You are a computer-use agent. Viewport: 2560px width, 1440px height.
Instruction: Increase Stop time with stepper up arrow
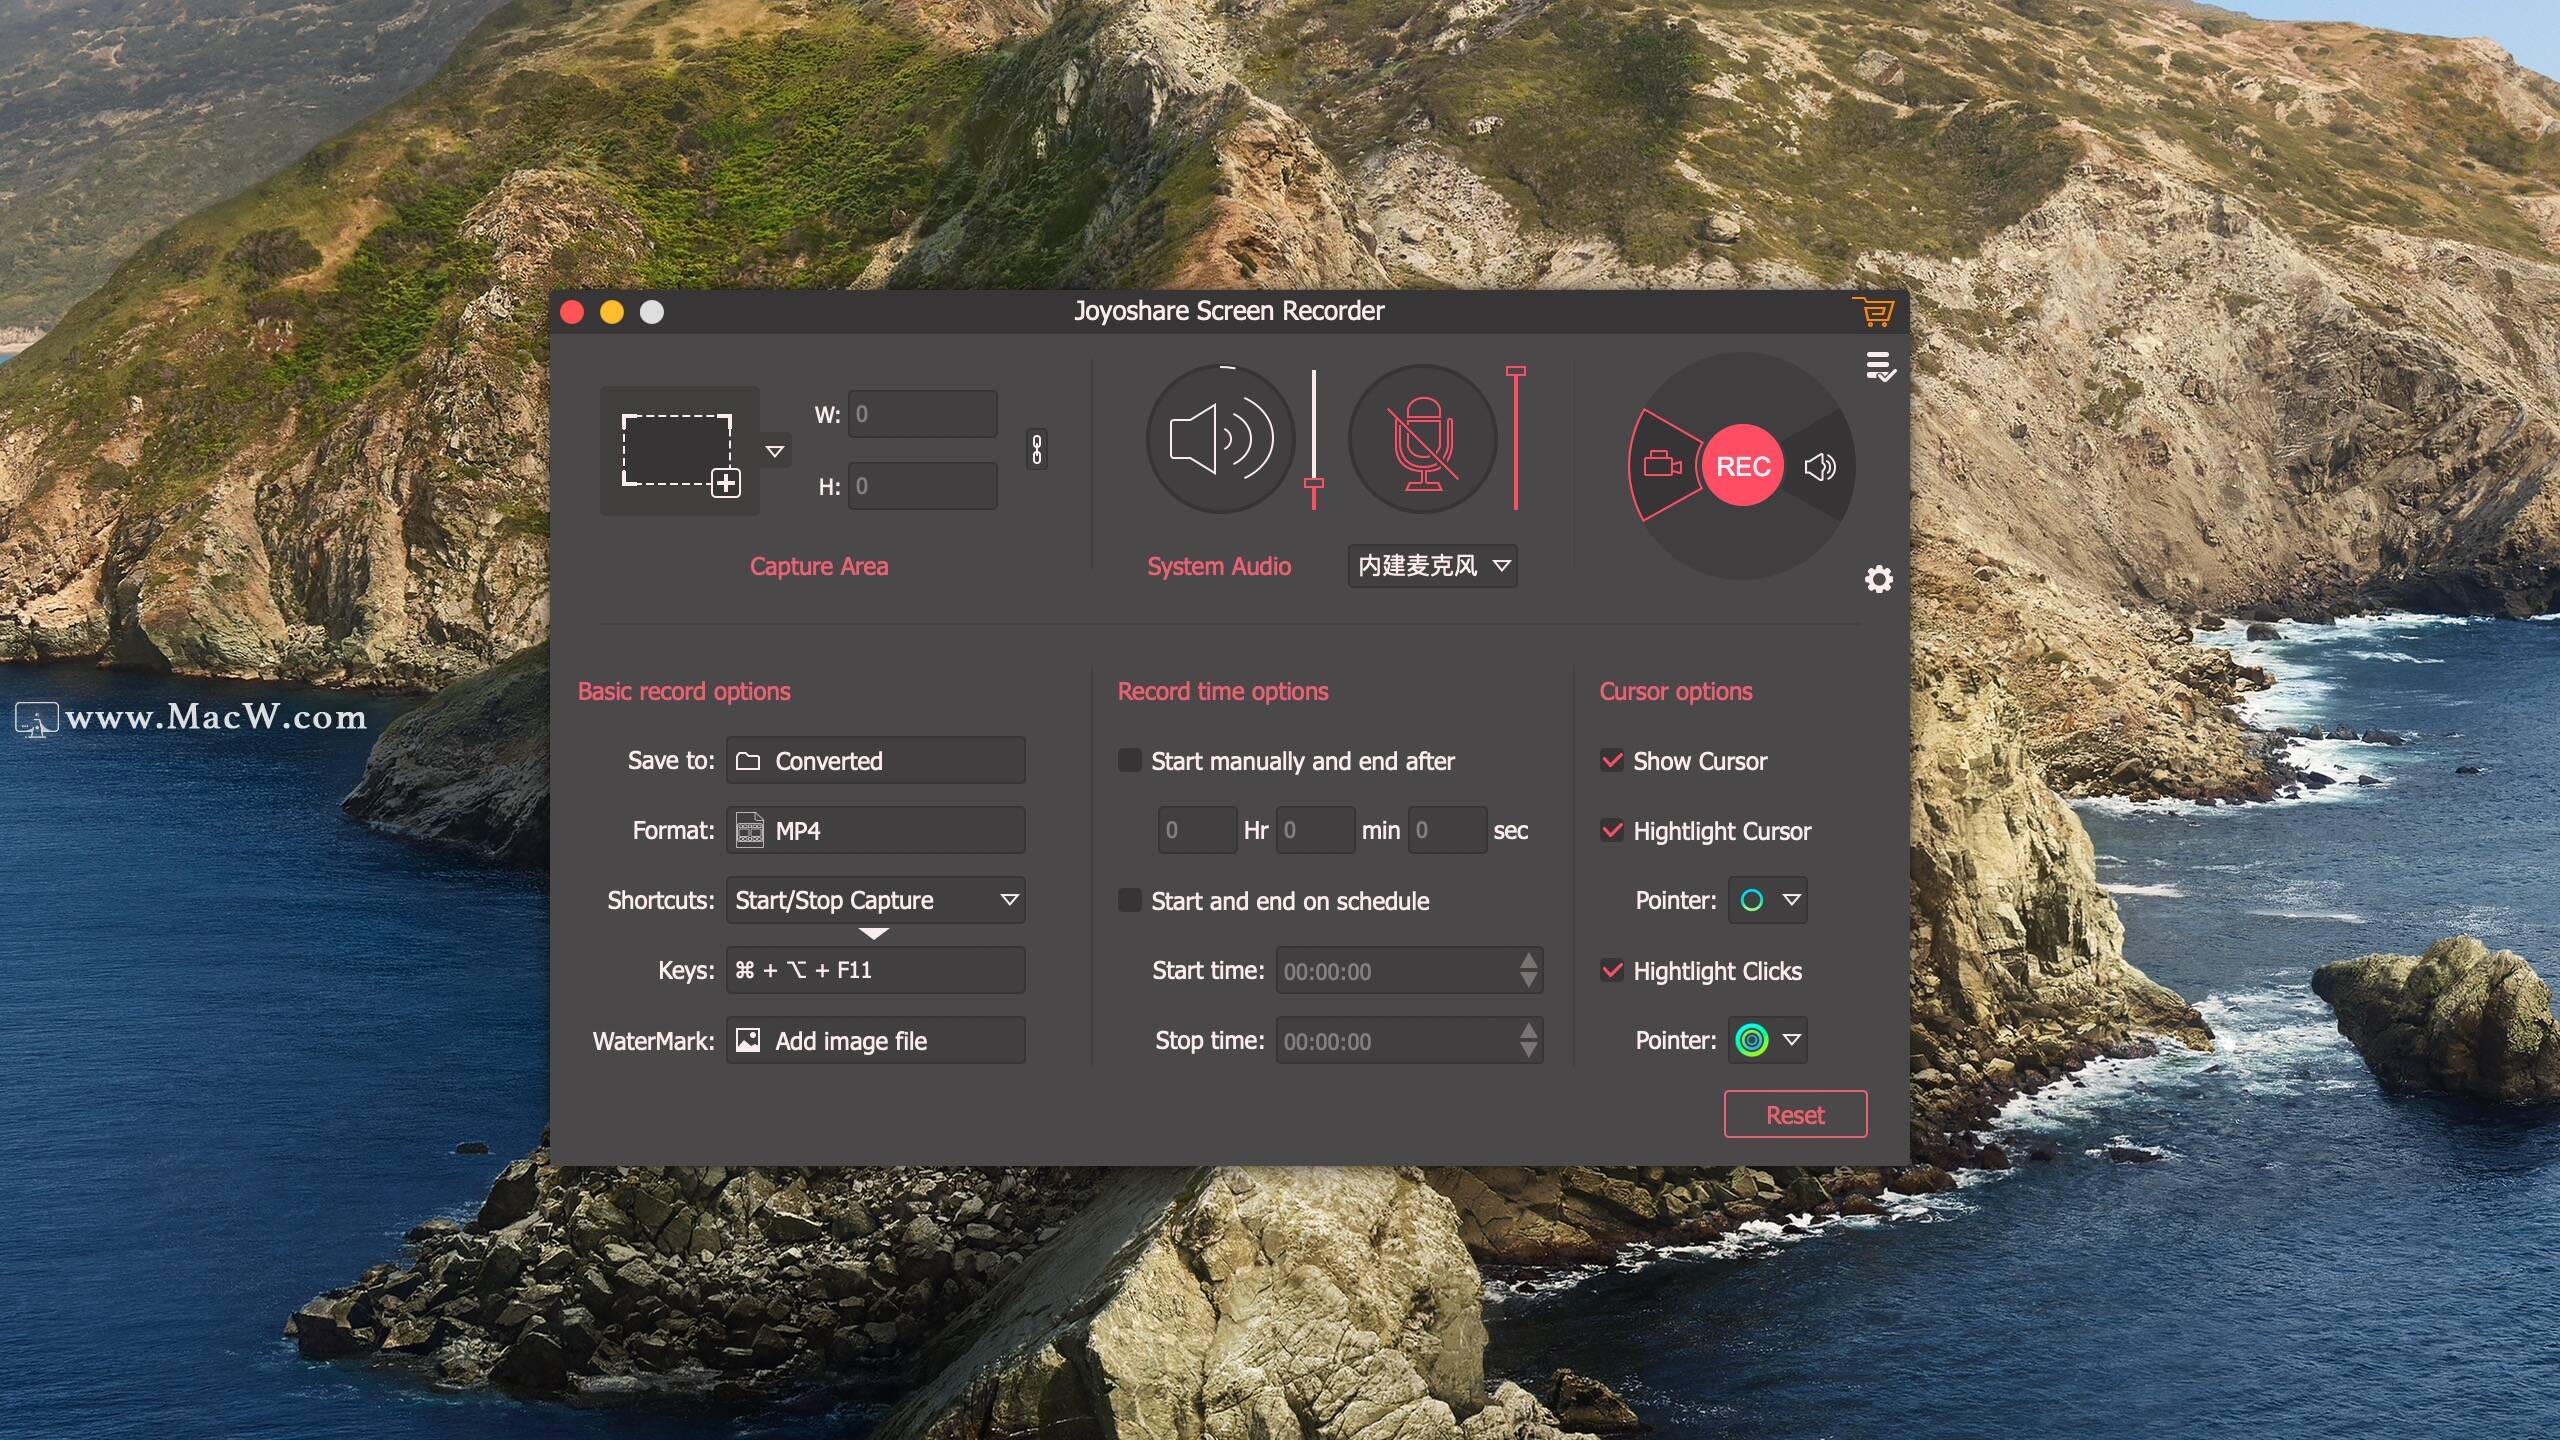[x=1528, y=1030]
